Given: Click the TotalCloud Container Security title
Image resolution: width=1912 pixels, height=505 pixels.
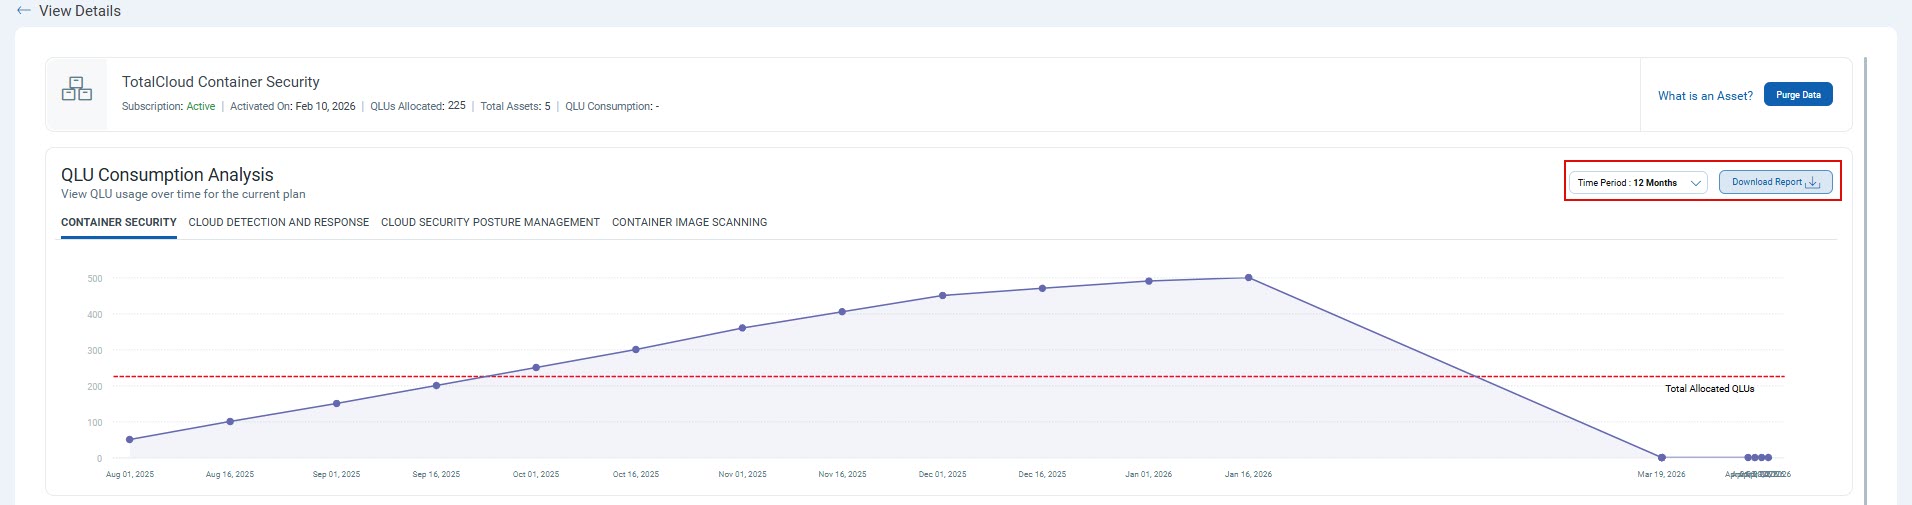Looking at the screenshot, I should pos(221,82).
